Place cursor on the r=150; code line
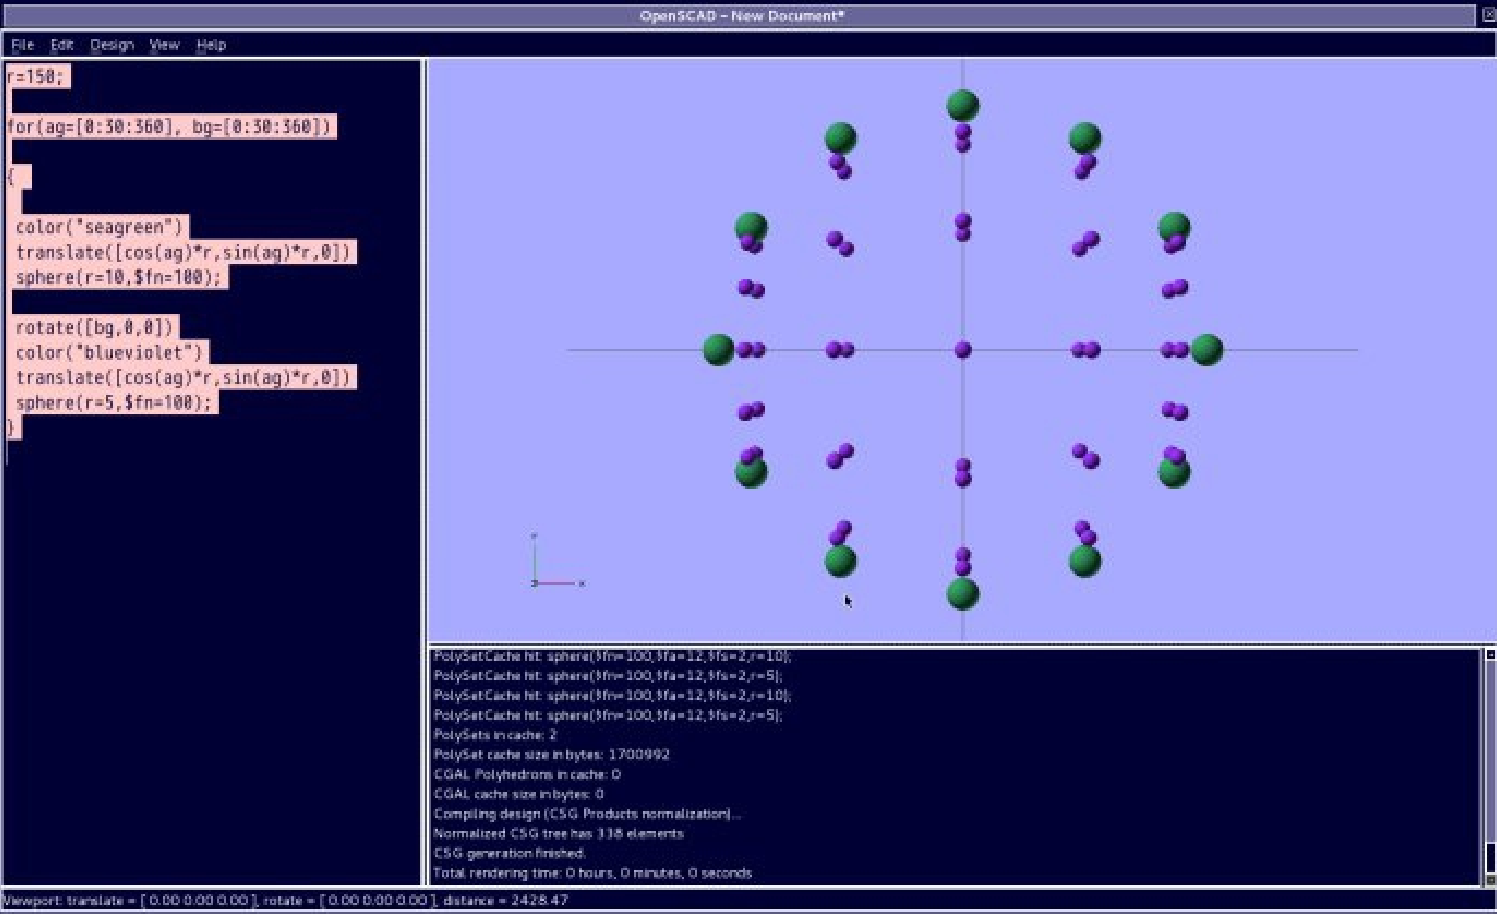This screenshot has height=914, width=1497. click(x=36, y=77)
